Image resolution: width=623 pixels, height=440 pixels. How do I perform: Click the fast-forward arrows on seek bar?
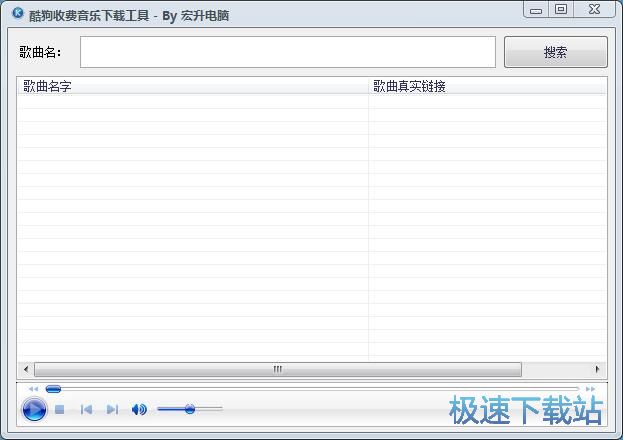pyautogui.click(x=590, y=389)
